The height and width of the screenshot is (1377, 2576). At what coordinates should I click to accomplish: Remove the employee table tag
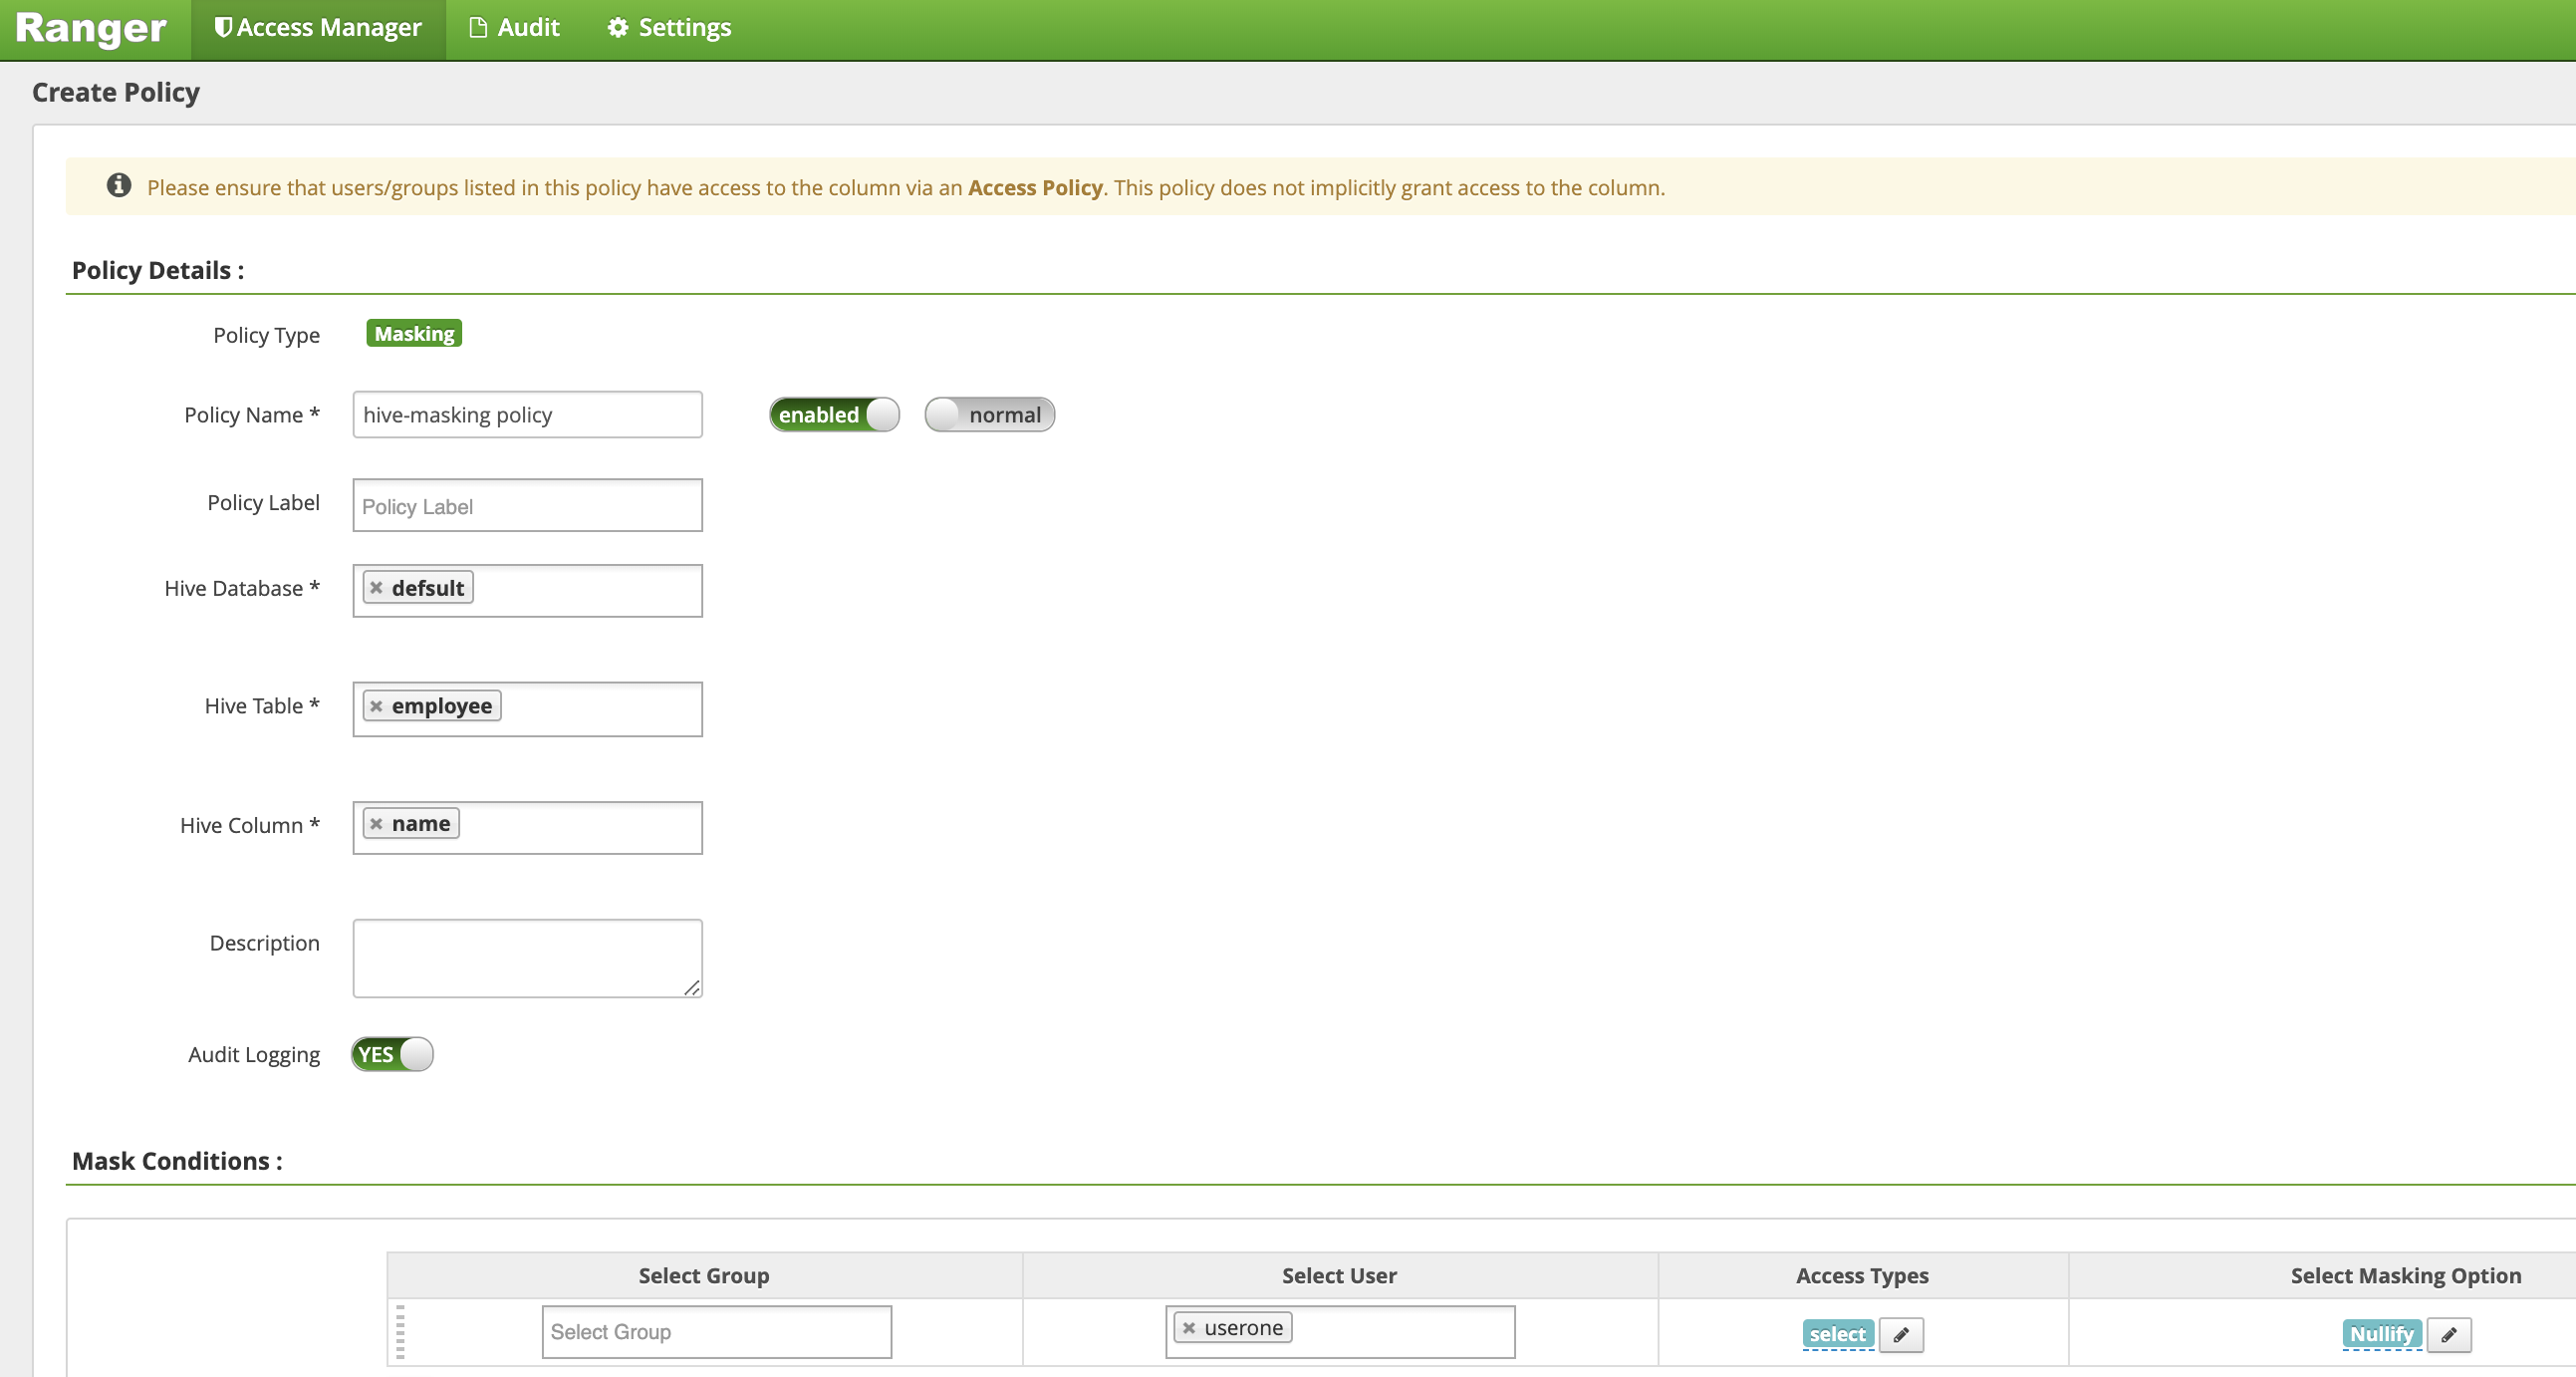376,706
